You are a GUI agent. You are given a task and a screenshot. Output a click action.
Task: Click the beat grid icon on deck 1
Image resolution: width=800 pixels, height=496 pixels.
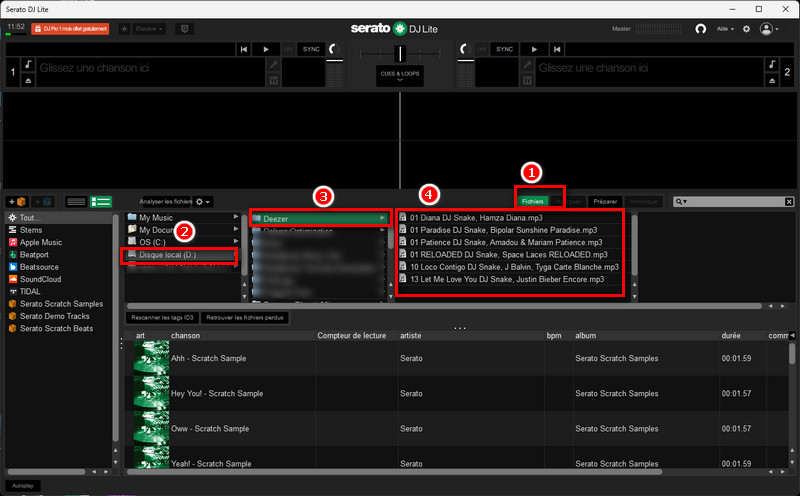pos(273,80)
